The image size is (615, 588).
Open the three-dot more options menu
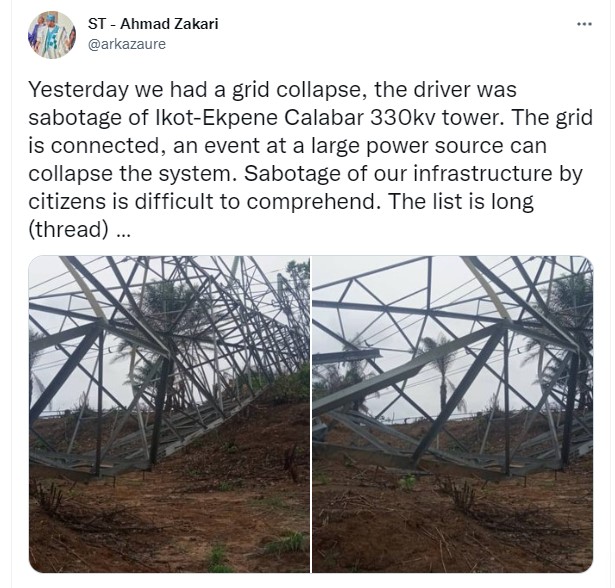[x=584, y=24]
